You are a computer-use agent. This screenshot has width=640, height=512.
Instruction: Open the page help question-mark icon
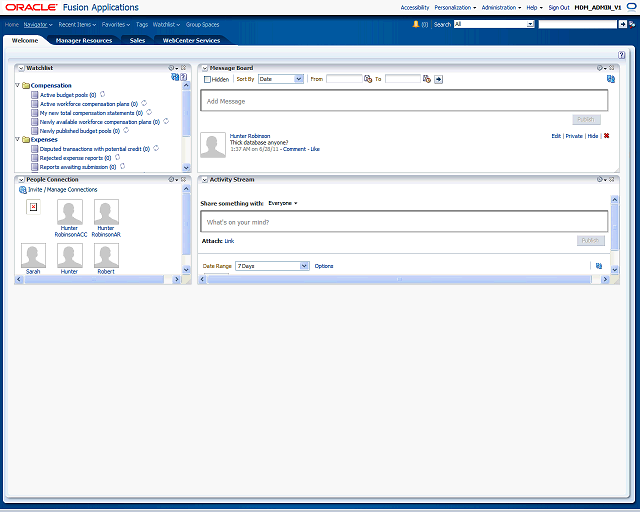(621, 55)
